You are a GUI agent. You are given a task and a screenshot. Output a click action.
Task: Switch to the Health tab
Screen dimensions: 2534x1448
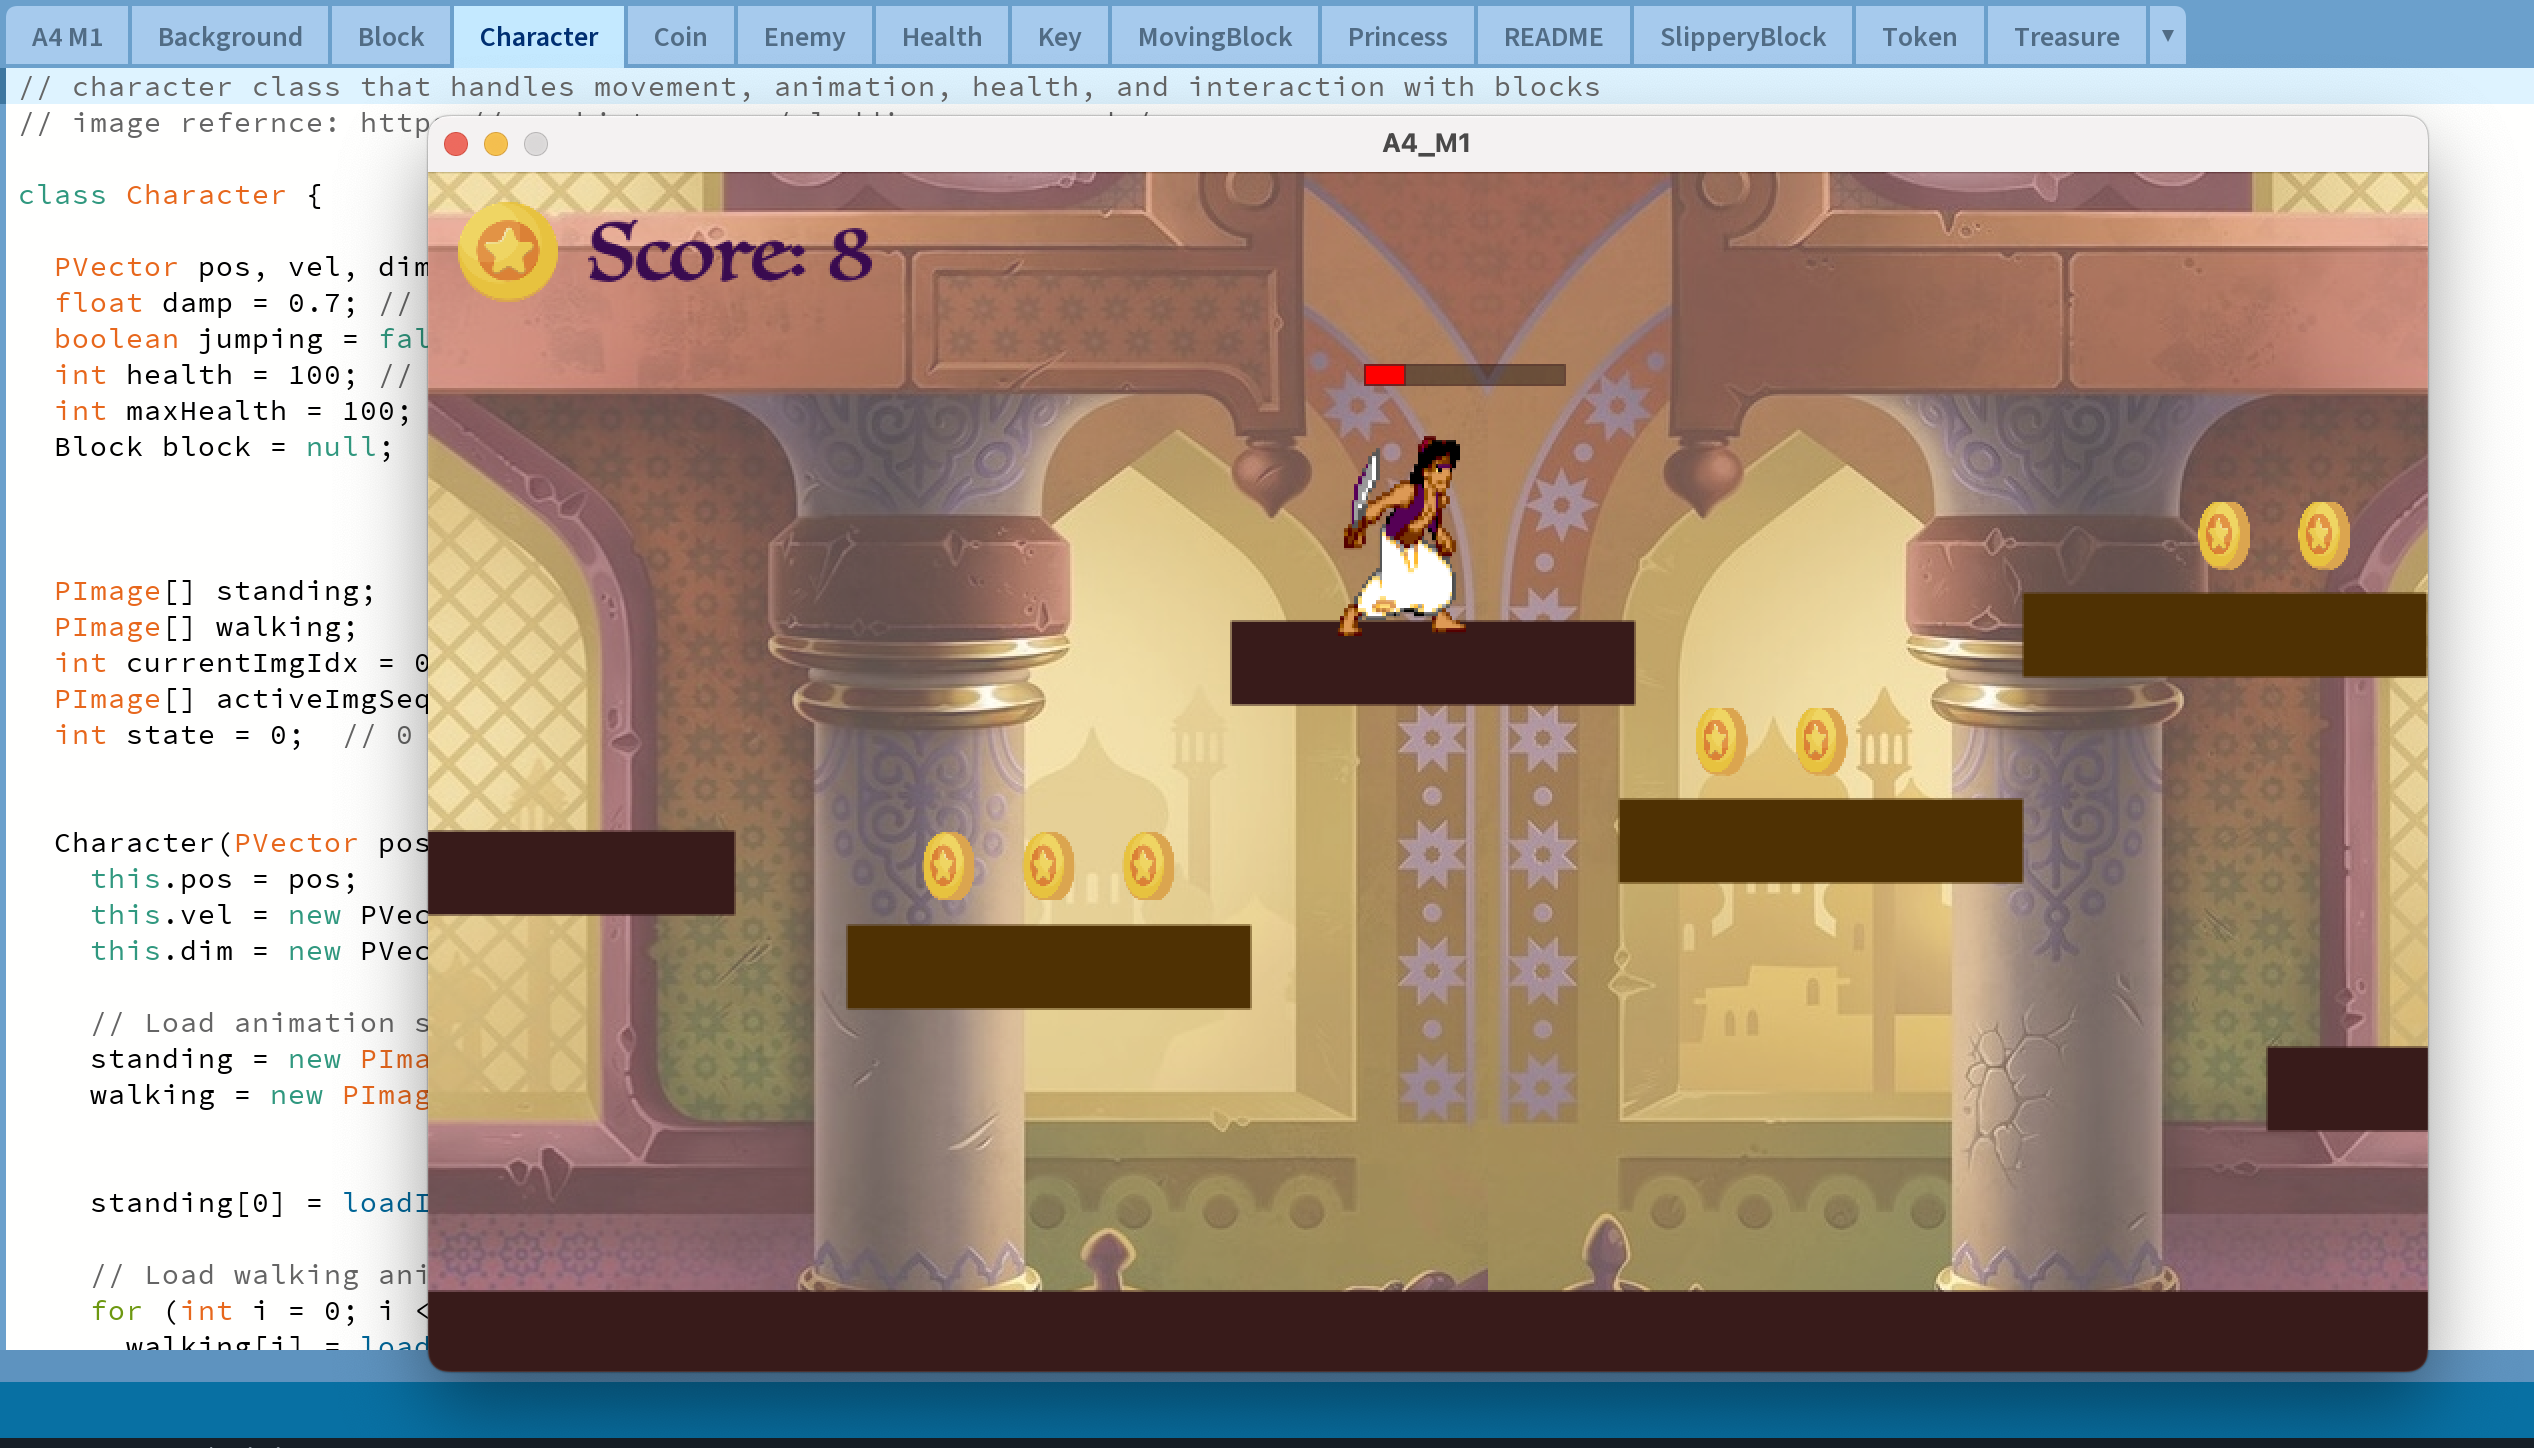[941, 36]
